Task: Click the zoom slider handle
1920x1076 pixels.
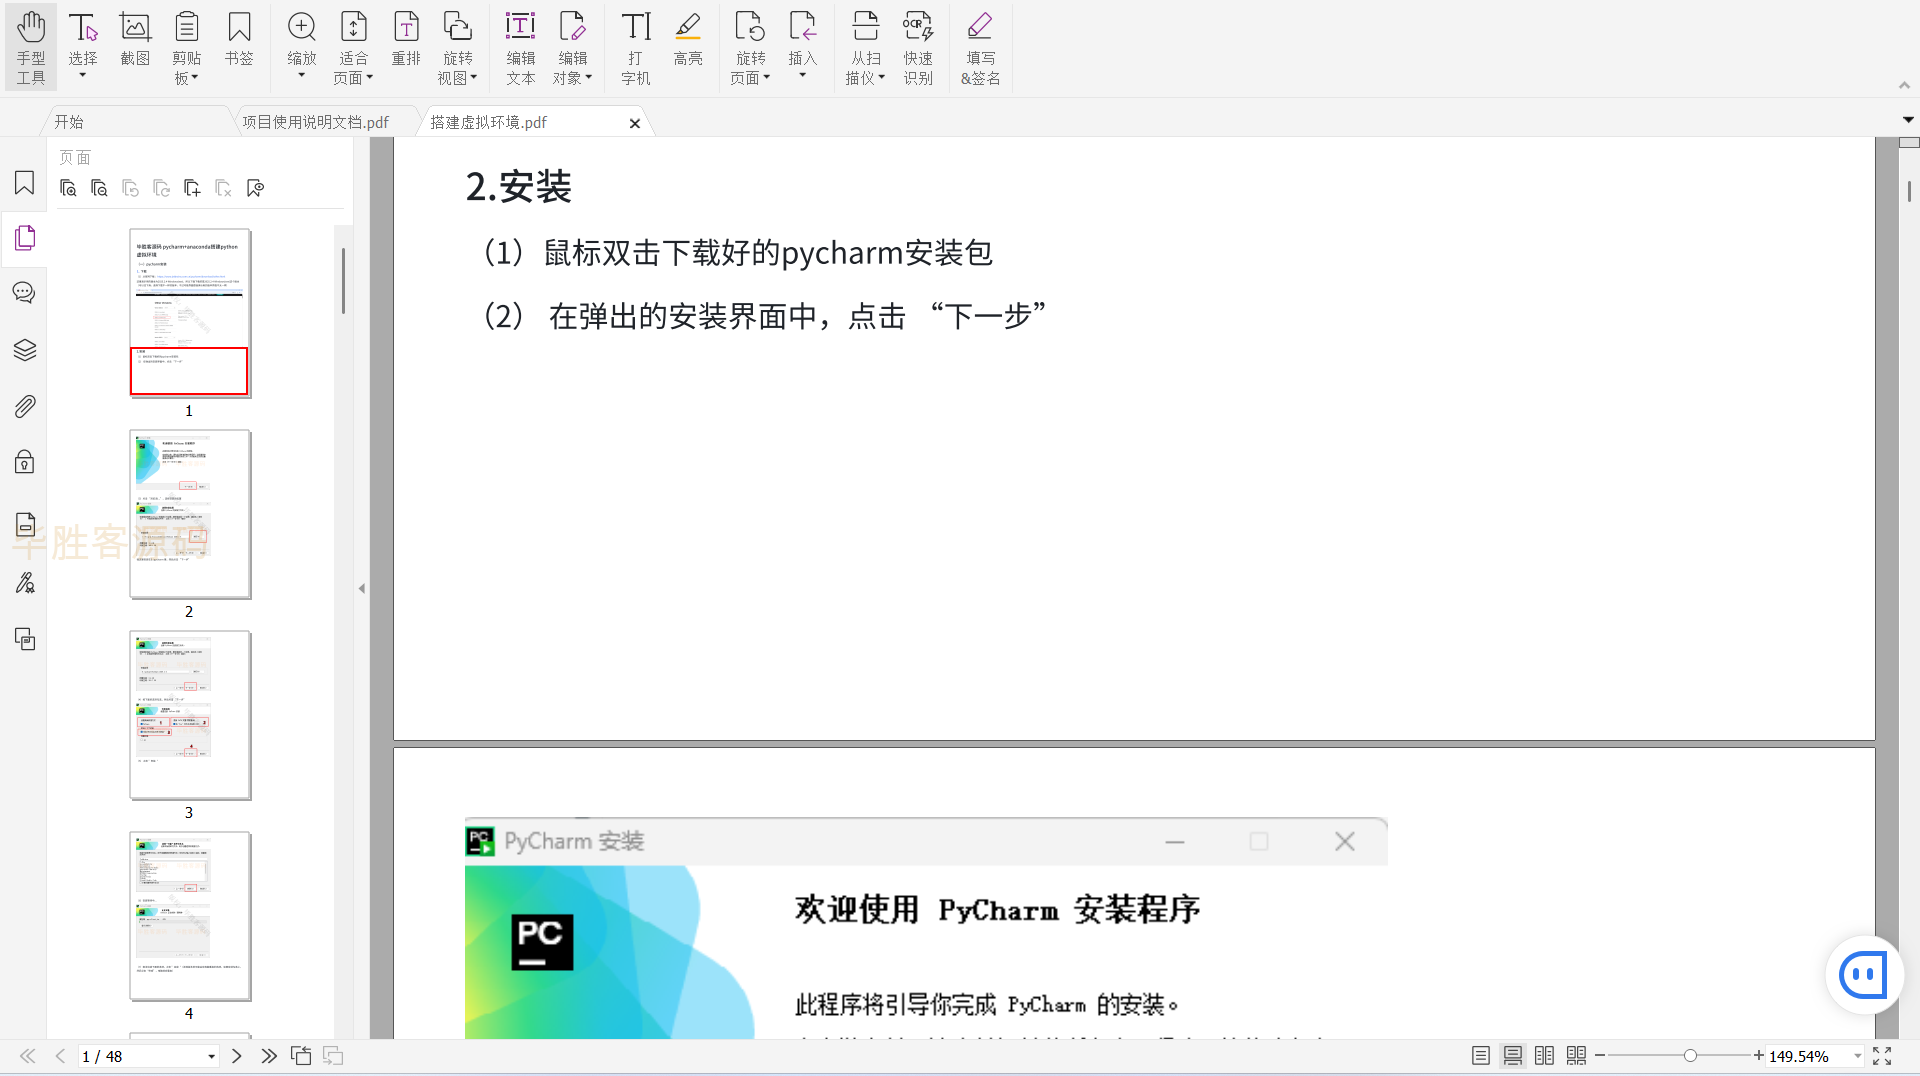Action: point(1690,1056)
